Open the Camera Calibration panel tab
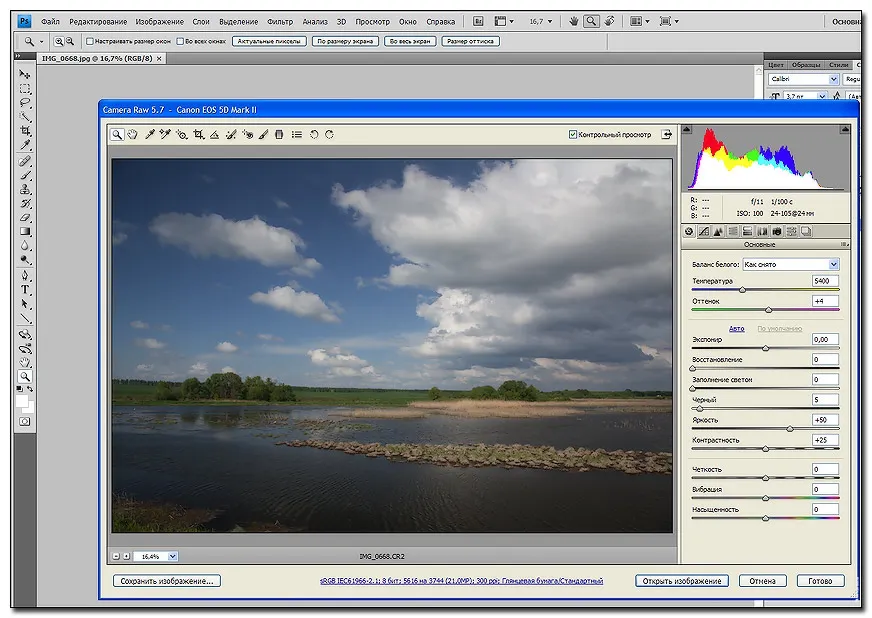872x618 pixels. pos(777,231)
